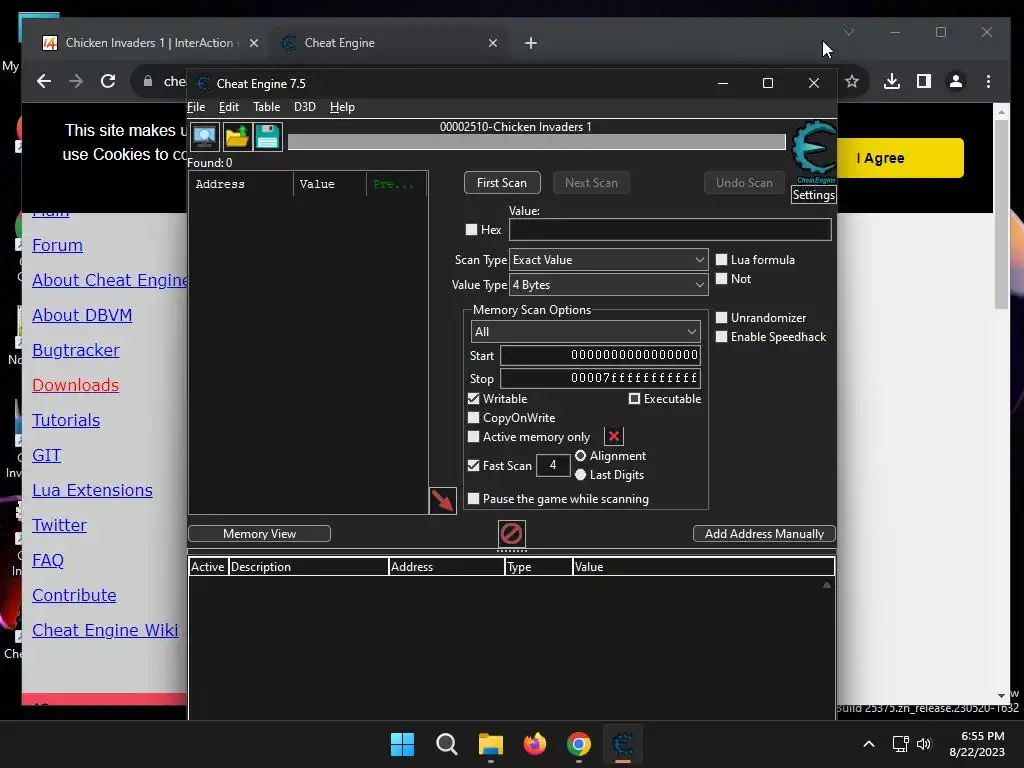Enable the Unrandomizer checkbox
1024x768 pixels.
tap(721, 317)
